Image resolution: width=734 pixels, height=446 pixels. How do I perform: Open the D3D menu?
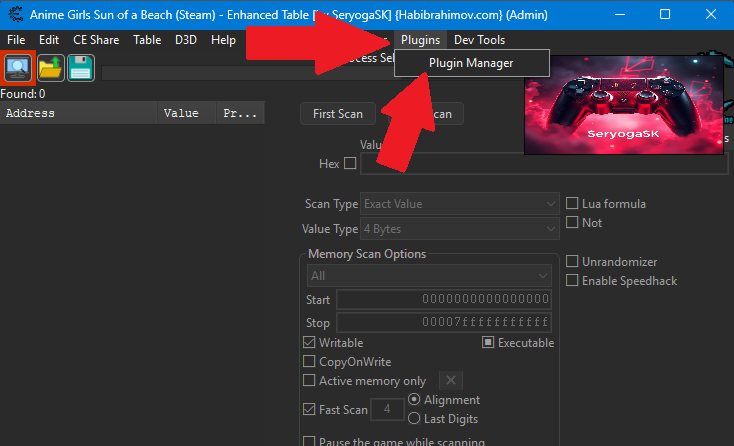point(186,40)
